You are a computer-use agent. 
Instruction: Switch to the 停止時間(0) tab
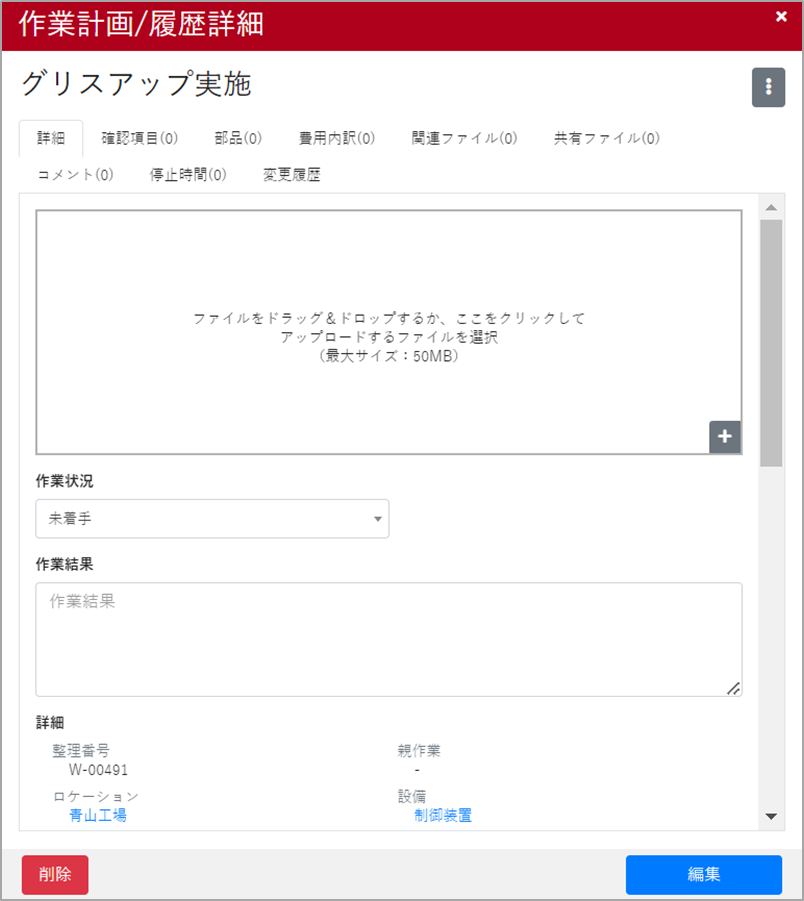(x=188, y=175)
